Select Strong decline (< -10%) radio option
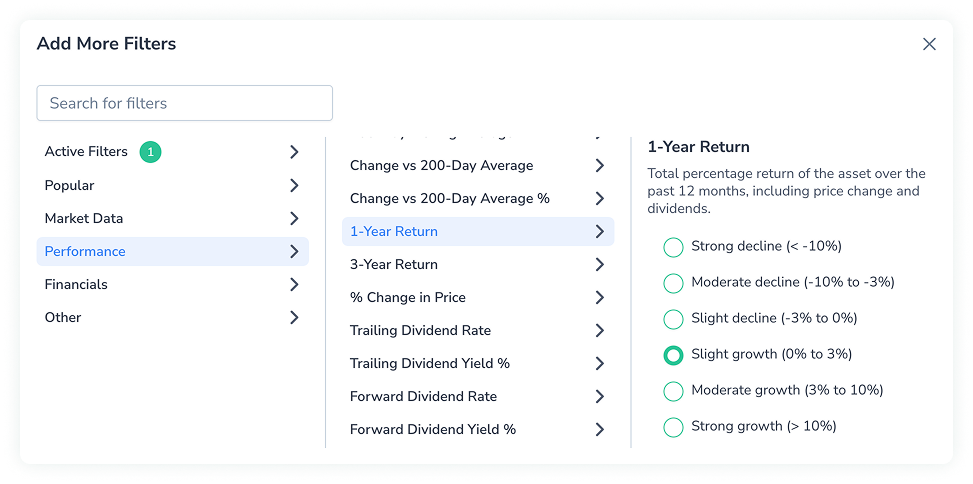Screen dimensions: 973x484 [673, 247]
